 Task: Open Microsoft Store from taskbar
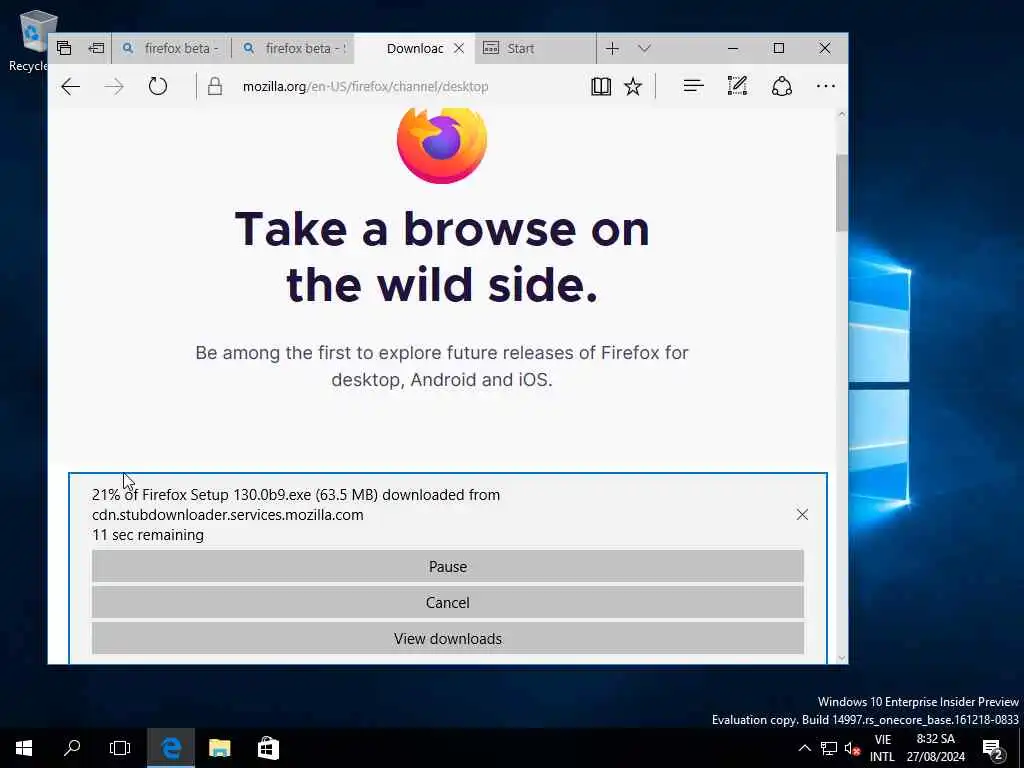point(268,748)
